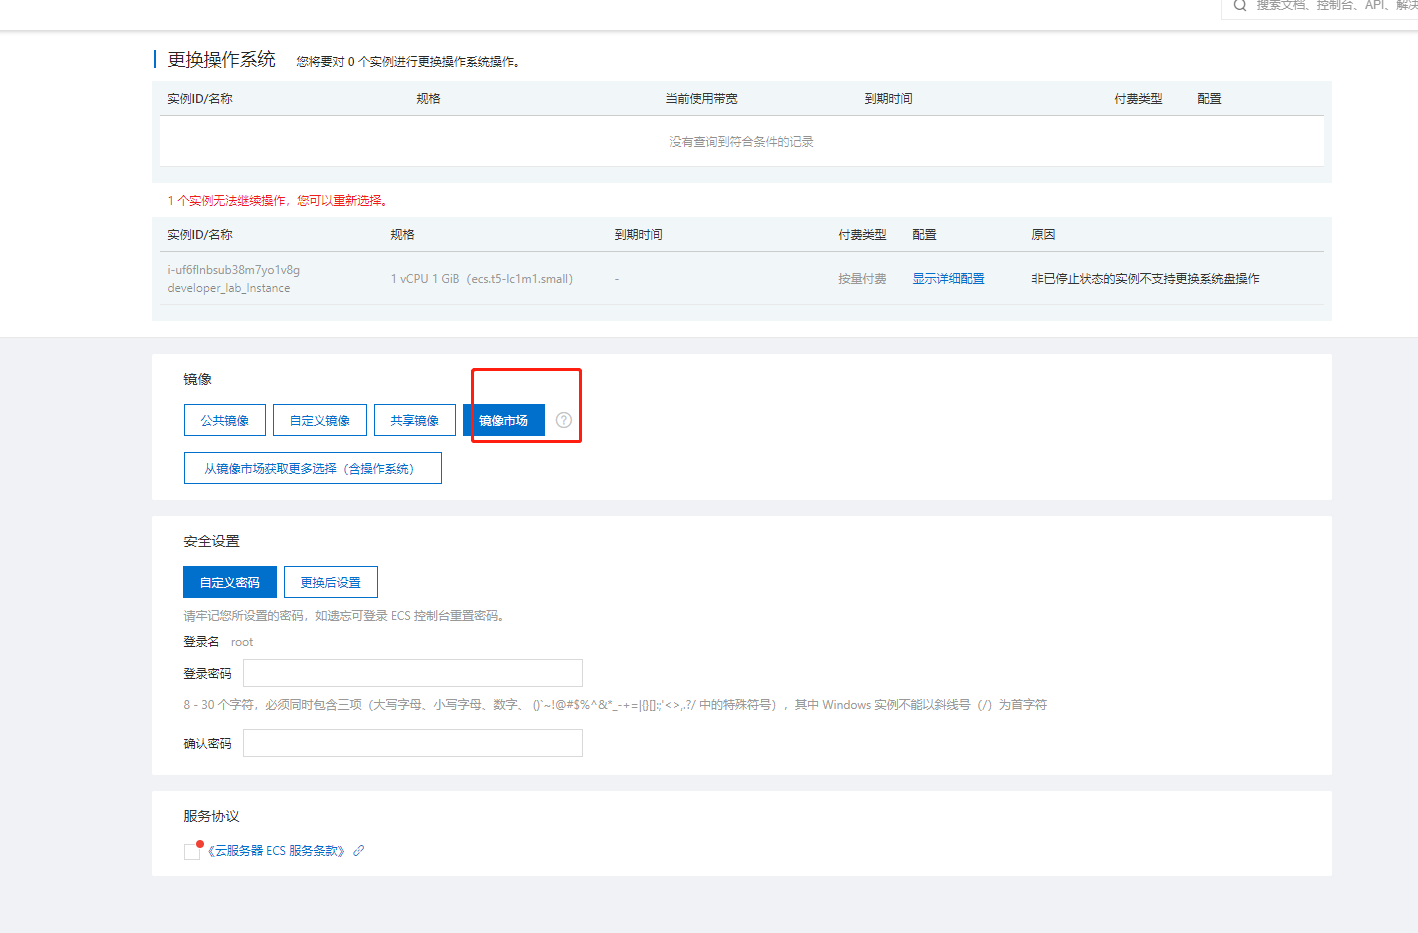
Task: Switch to the 自定义镜像 option
Action: pyautogui.click(x=320, y=420)
